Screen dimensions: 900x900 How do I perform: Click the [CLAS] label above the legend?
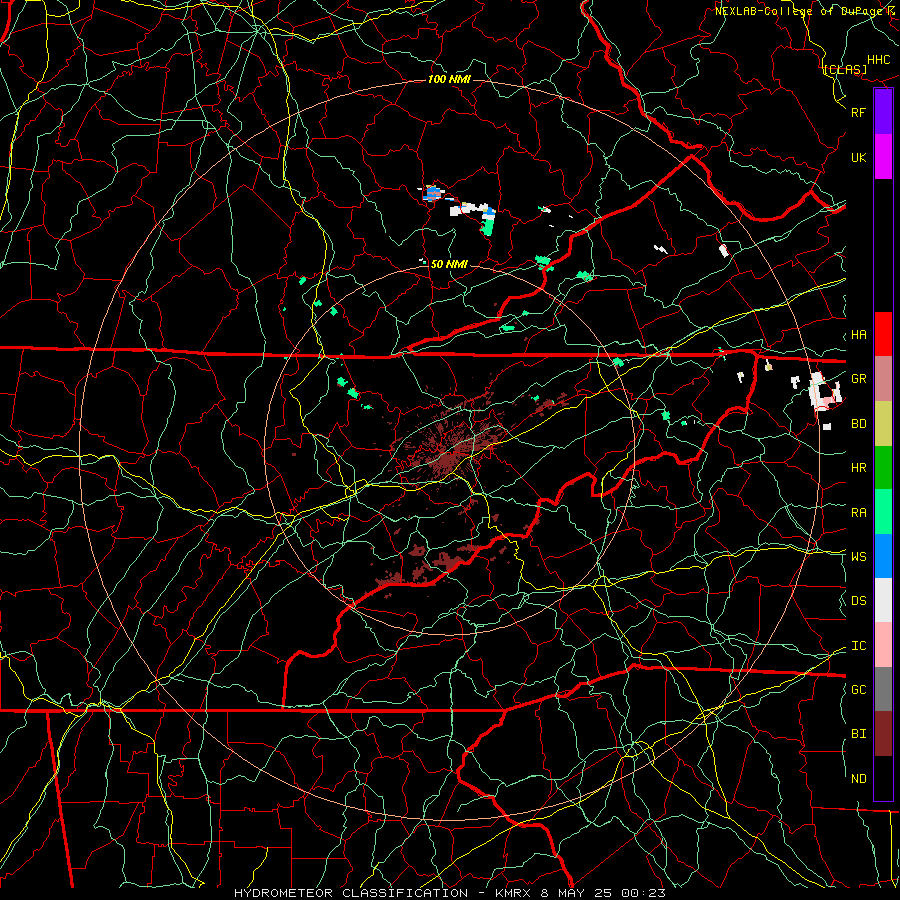pyautogui.click(x=844, y=69)
